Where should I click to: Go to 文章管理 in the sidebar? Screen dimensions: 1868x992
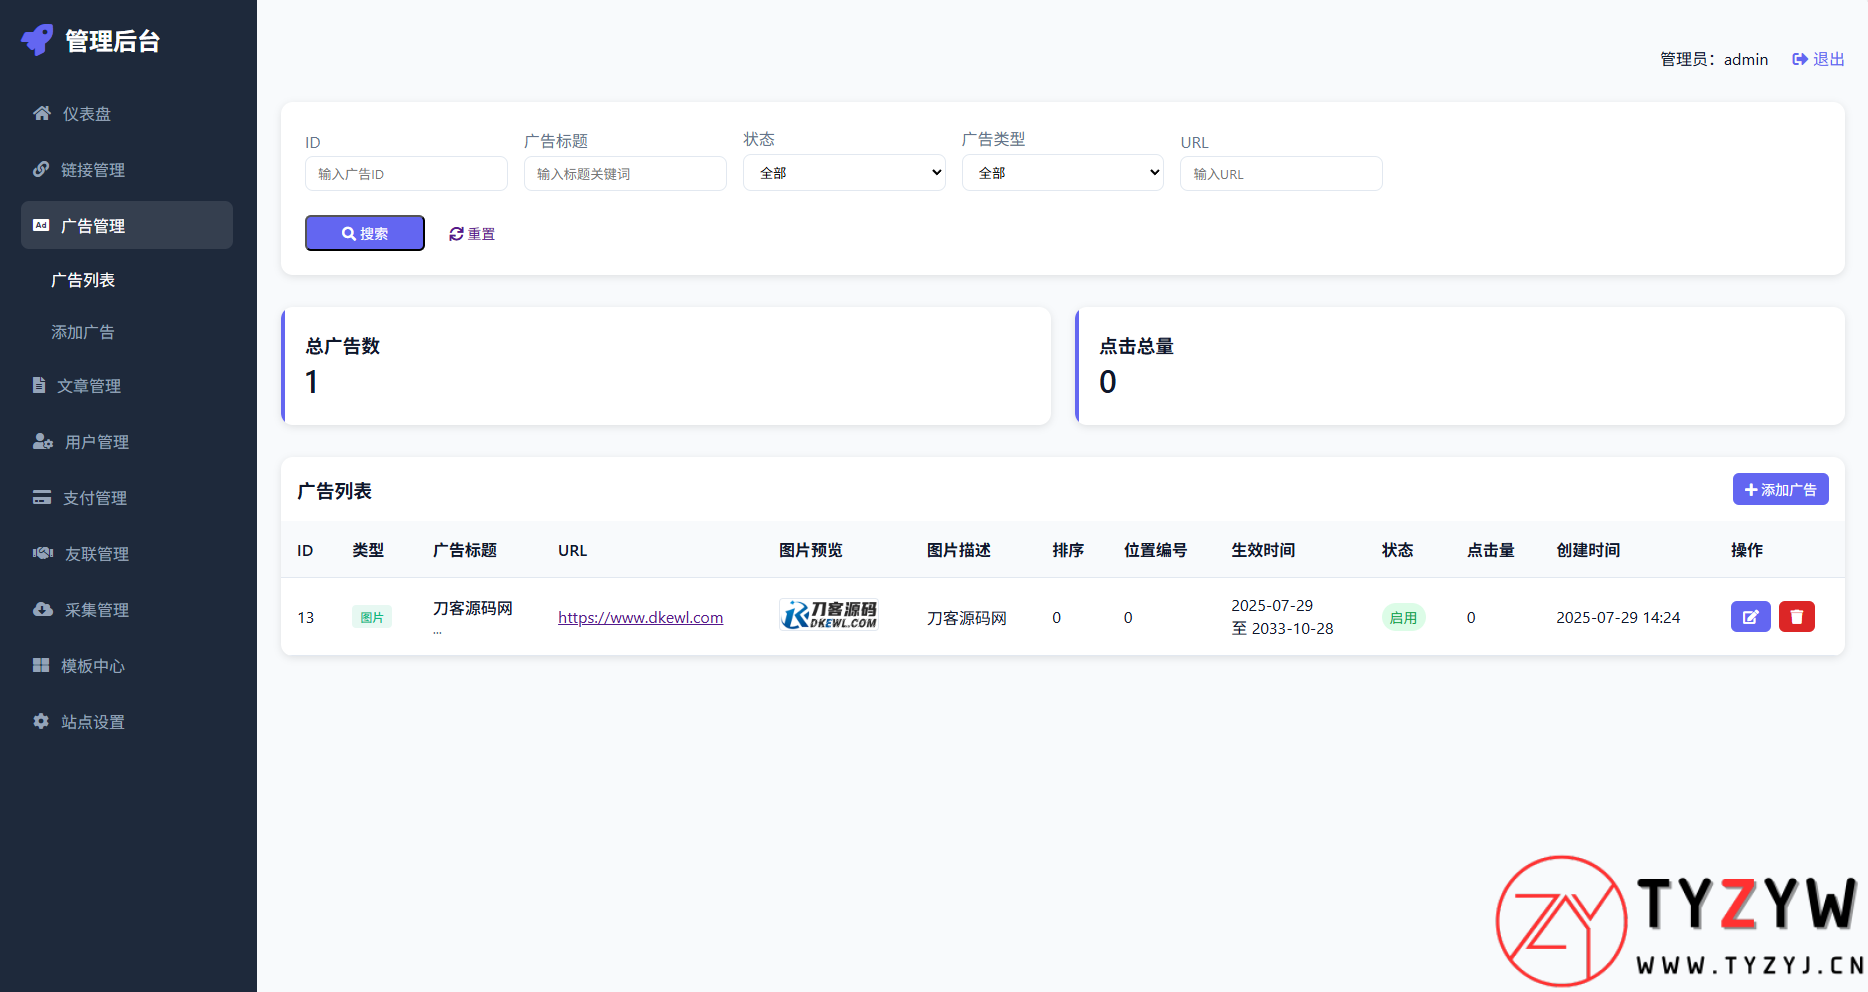88,386
